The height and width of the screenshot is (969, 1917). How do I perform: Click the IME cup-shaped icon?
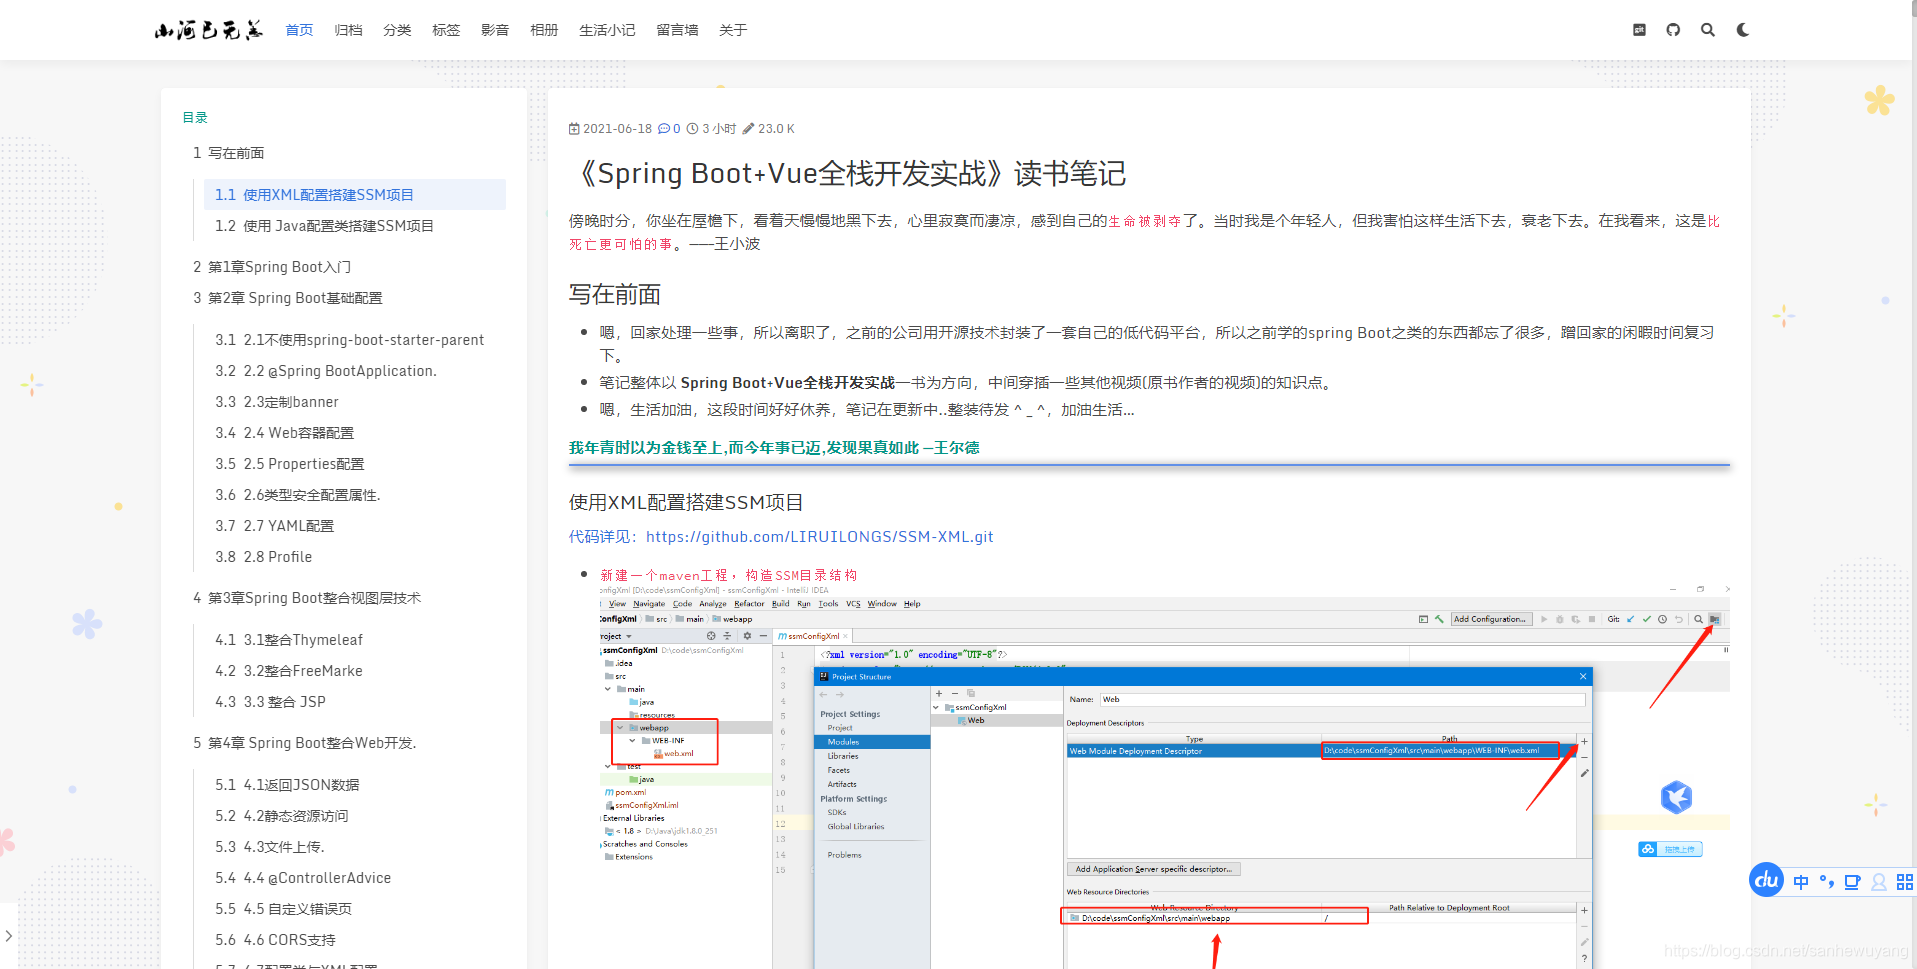1852,882
